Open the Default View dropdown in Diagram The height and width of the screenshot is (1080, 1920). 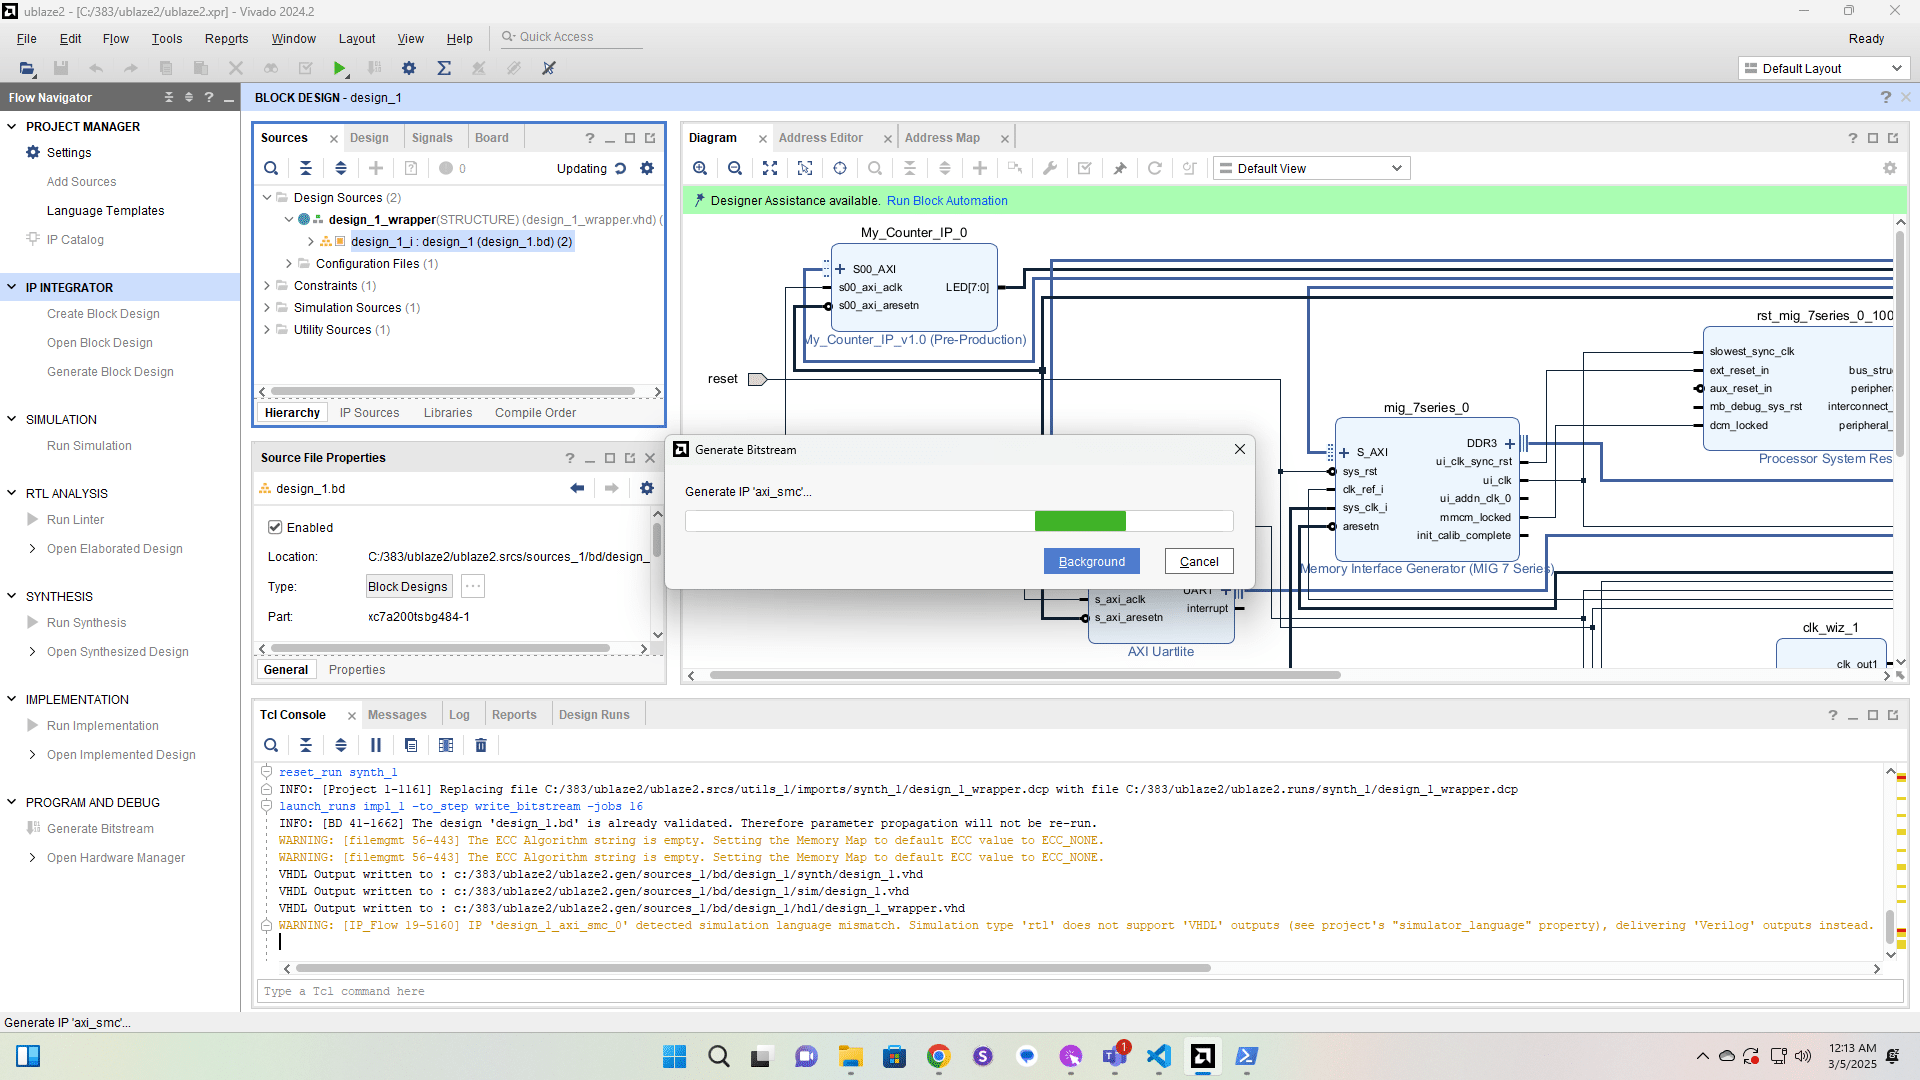[x=1312, y=168]
